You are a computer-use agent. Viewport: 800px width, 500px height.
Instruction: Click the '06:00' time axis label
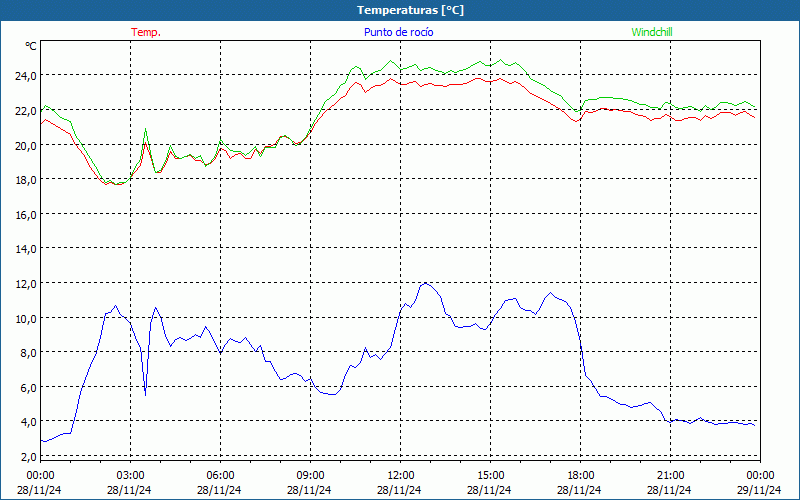coord(220,476)
